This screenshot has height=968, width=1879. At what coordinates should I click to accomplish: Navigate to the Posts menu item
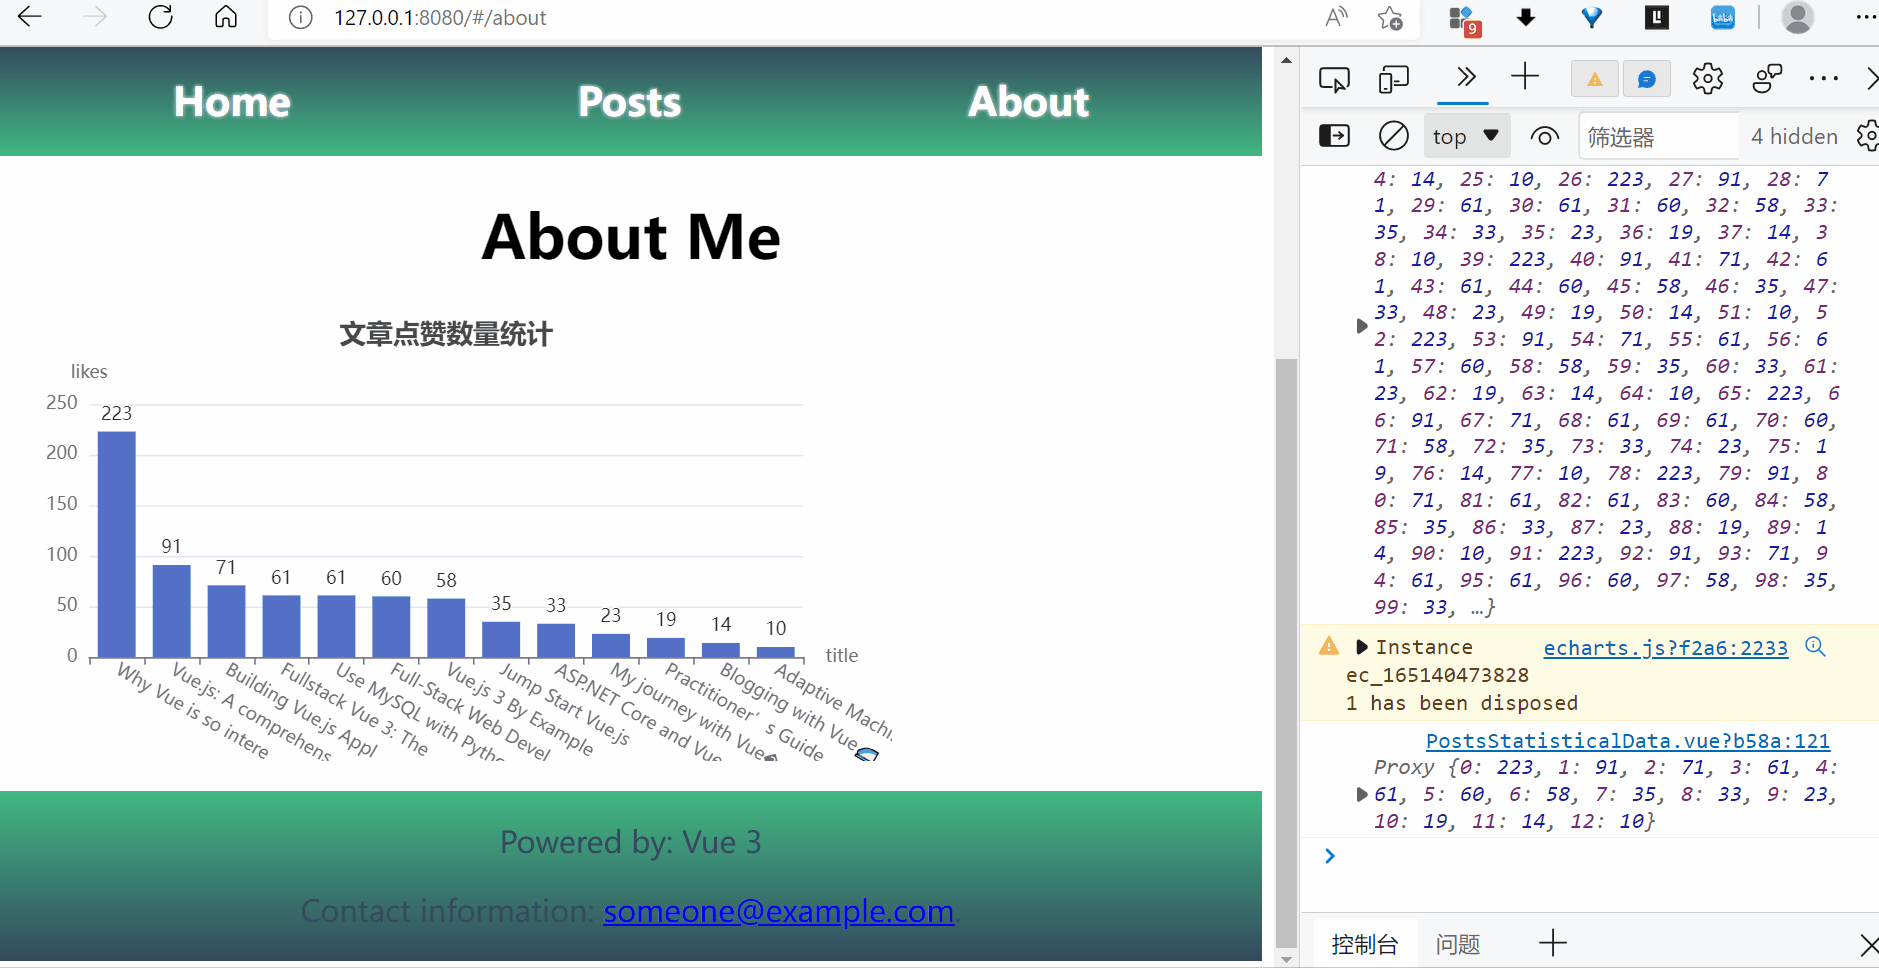point(629,102)
